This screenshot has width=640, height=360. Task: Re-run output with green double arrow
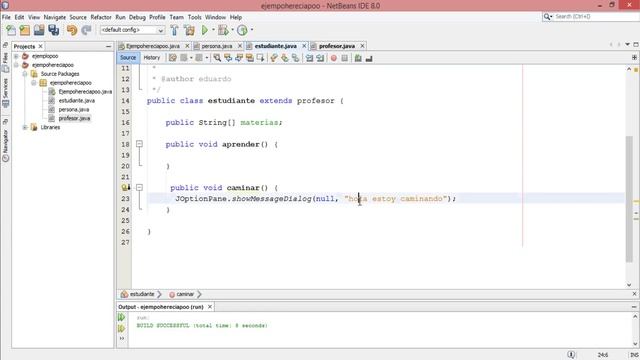coord(122,317)
